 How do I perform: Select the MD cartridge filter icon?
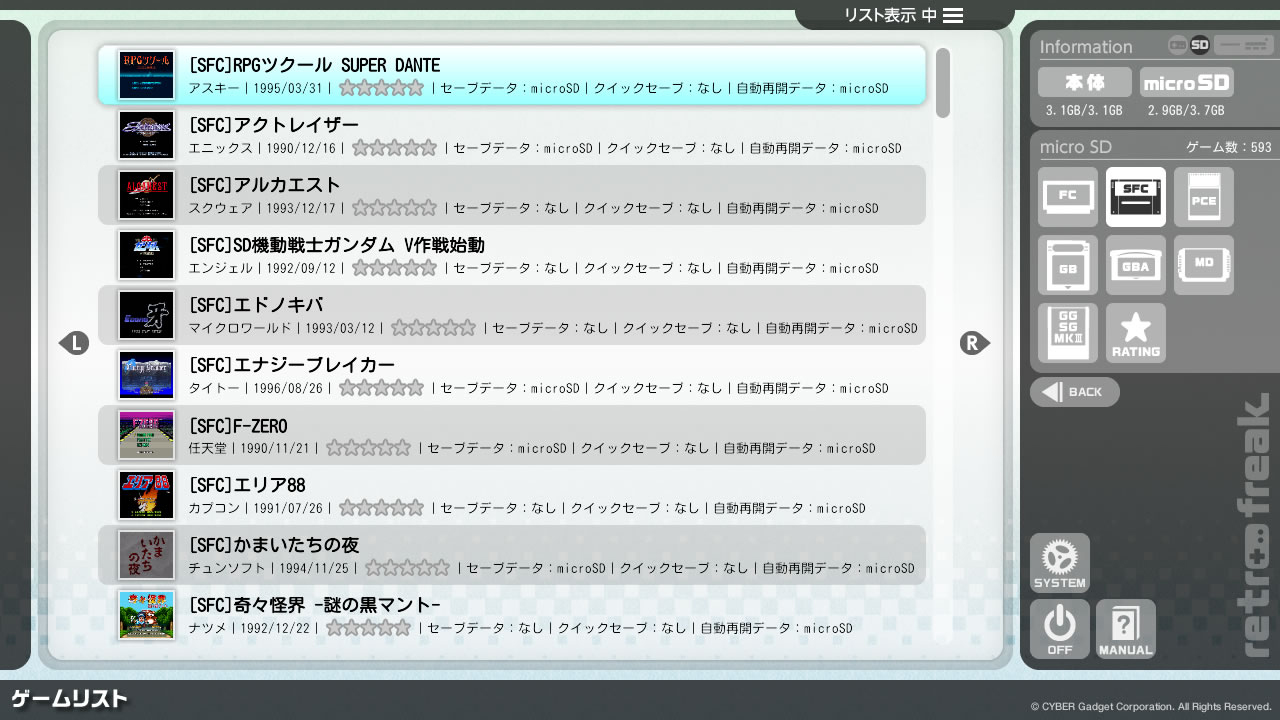[x=1204, y=265]
